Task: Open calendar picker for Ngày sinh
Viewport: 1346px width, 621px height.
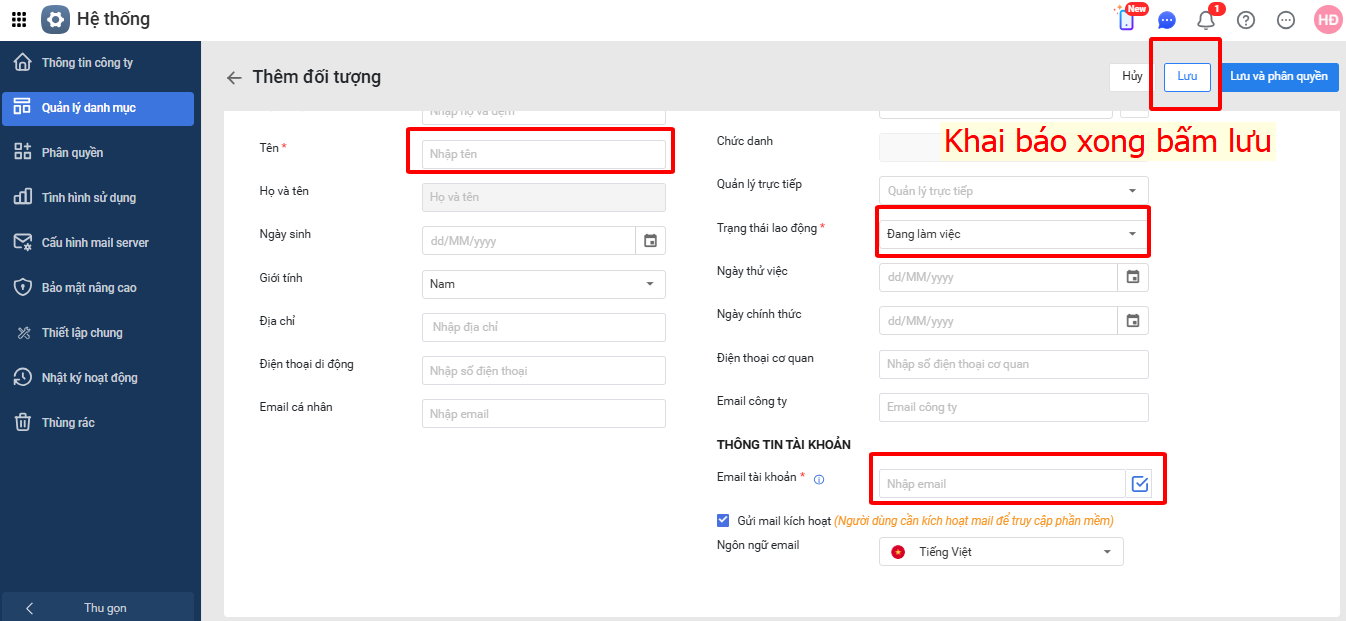Action: (x=651, y=241)
